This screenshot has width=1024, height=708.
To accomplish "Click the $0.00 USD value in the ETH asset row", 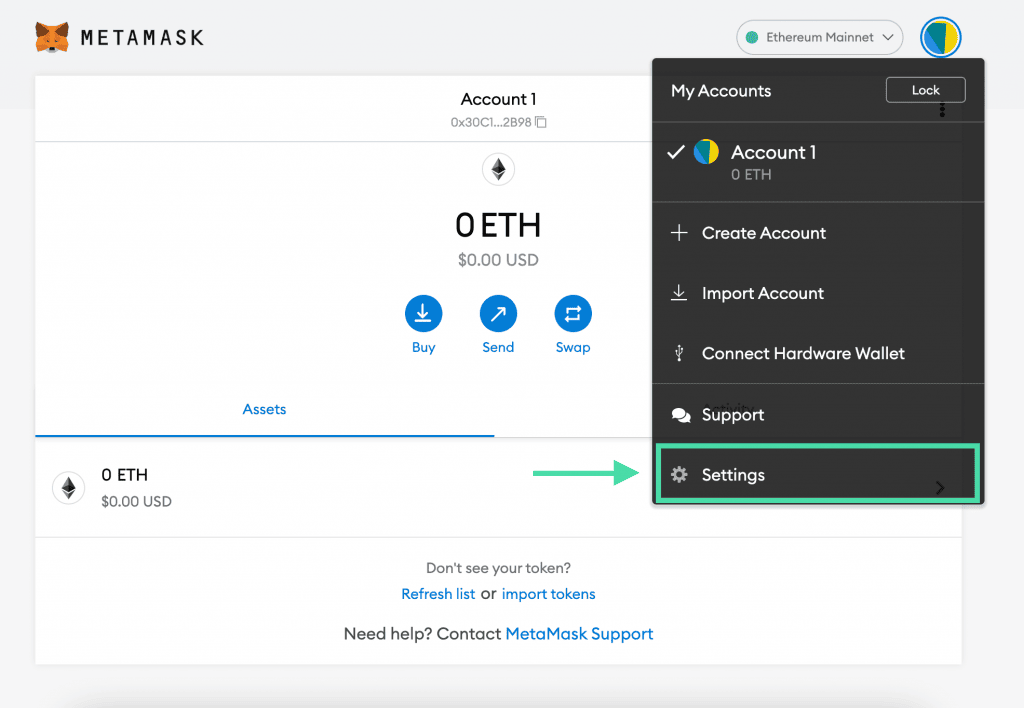I will [x=136, y=502].
